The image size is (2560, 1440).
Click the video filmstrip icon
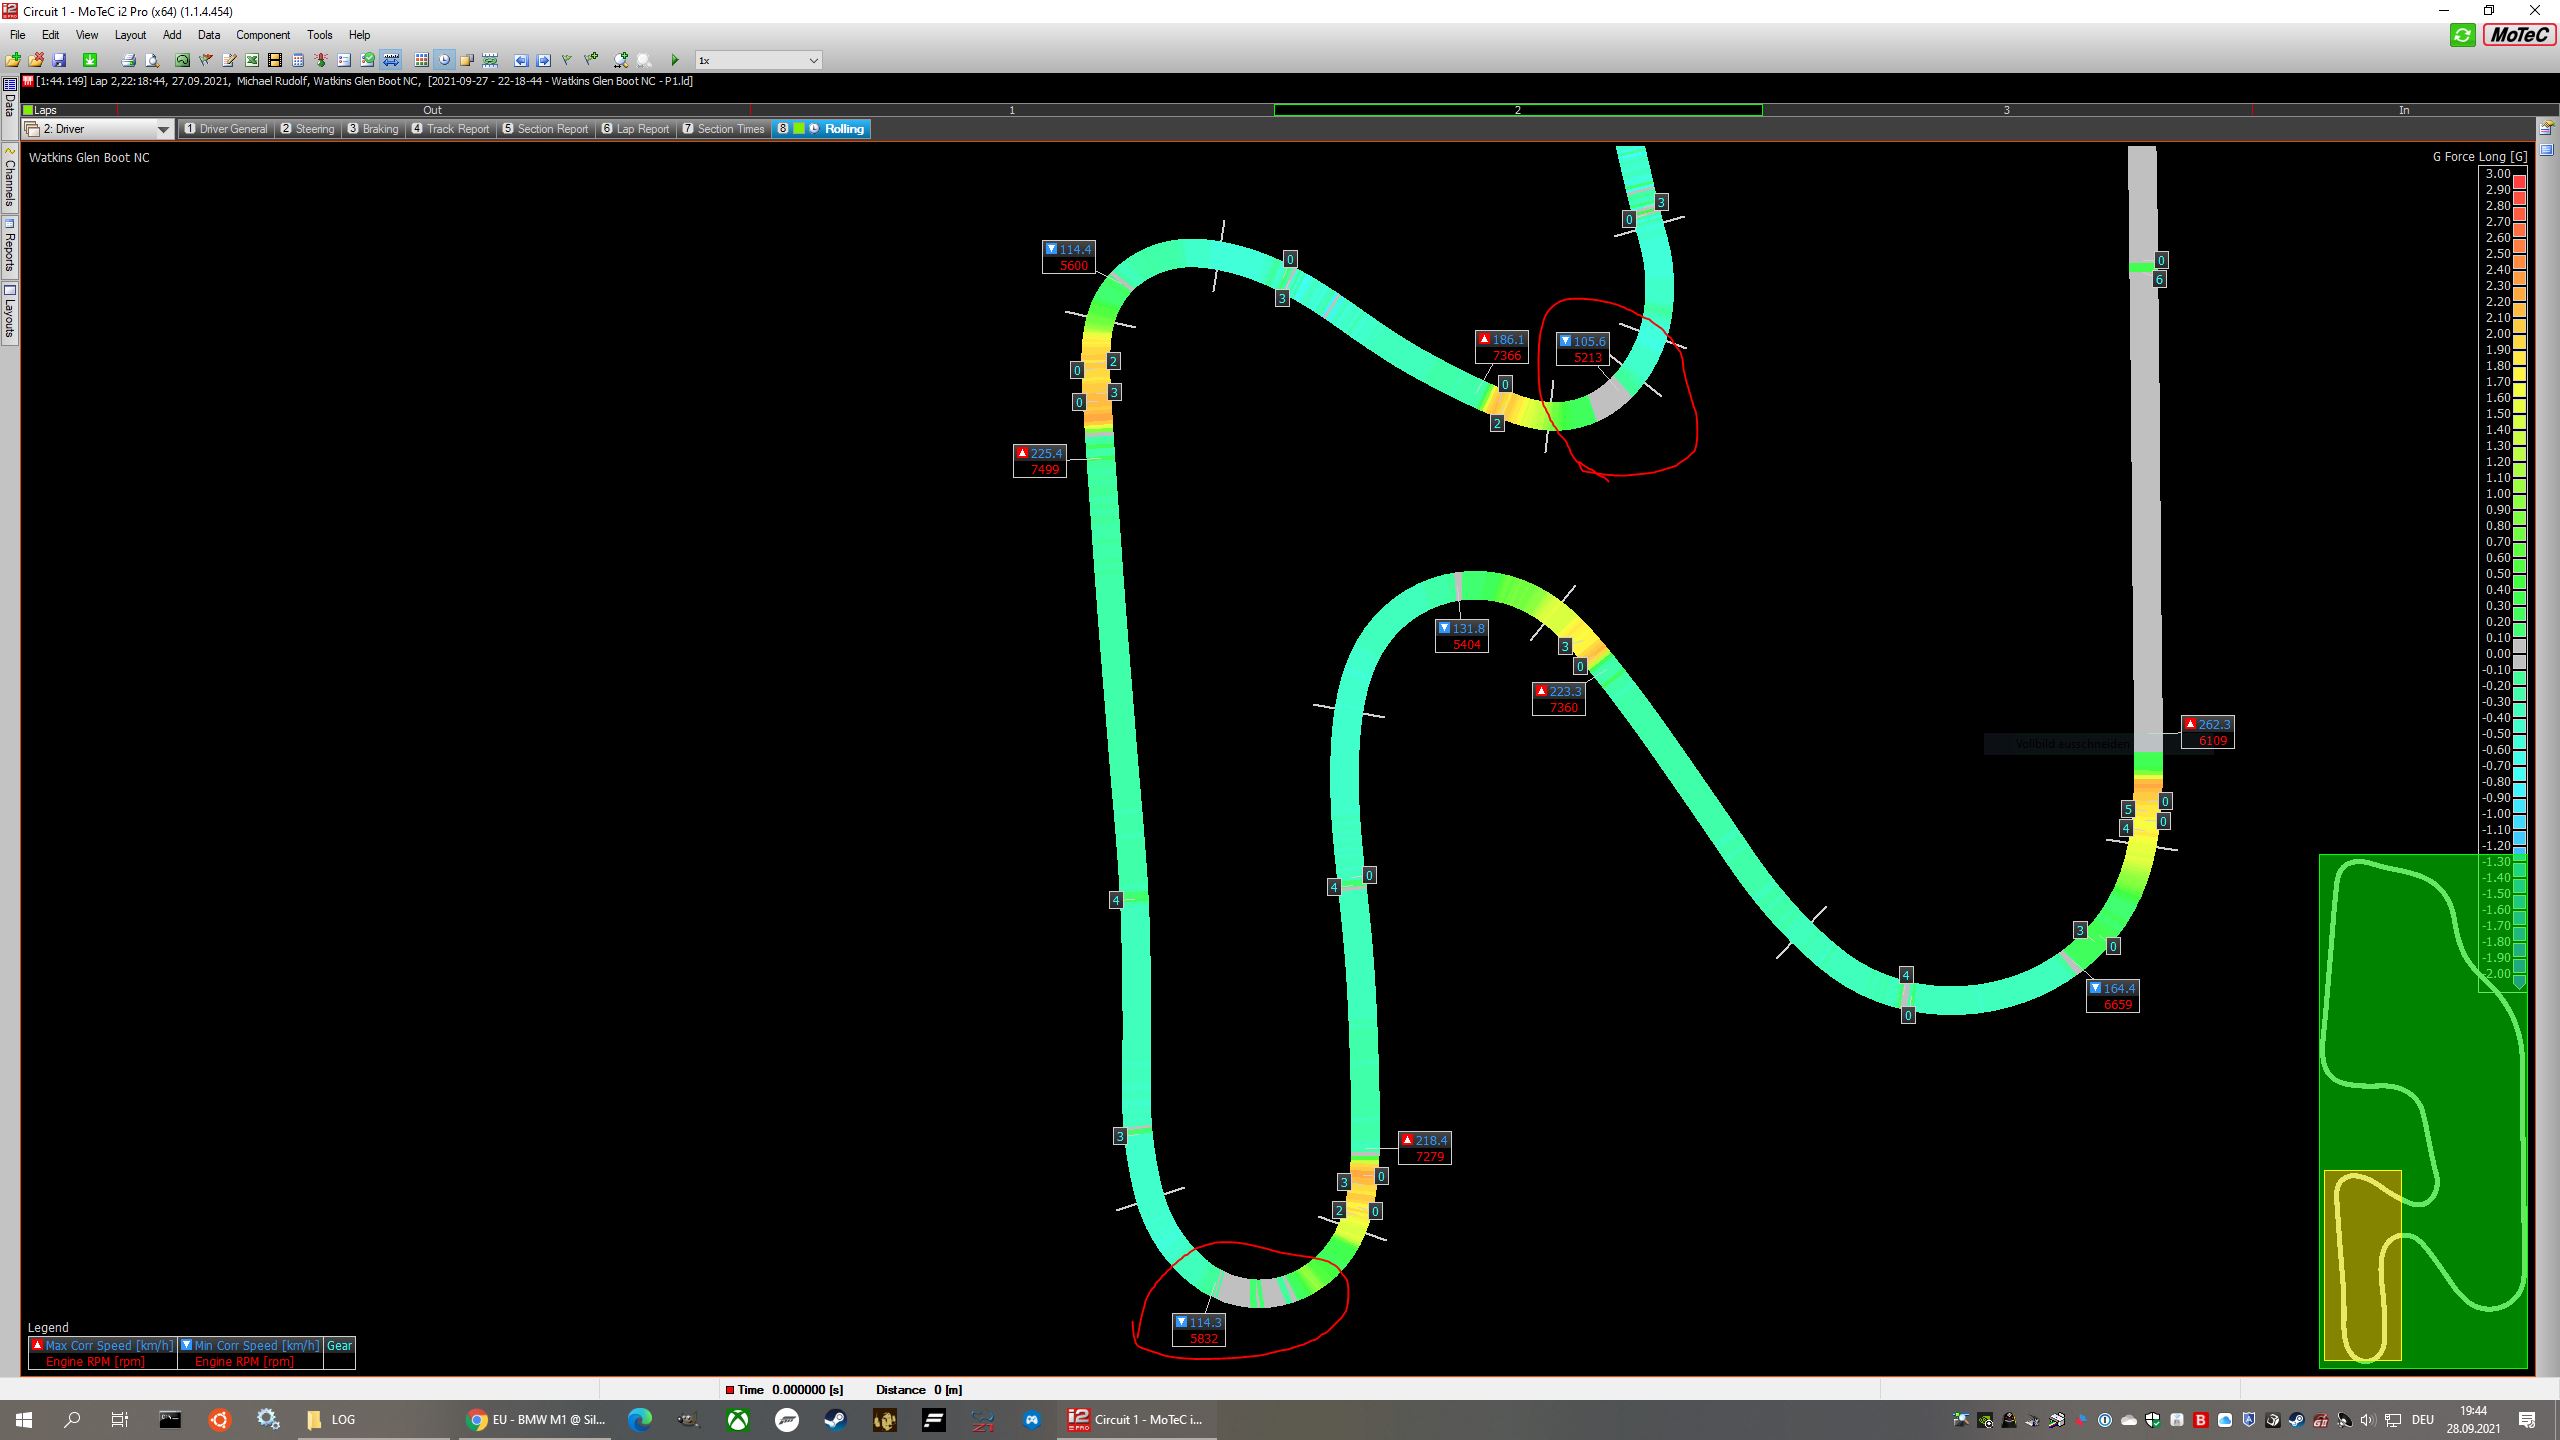[x=275, y=60]
